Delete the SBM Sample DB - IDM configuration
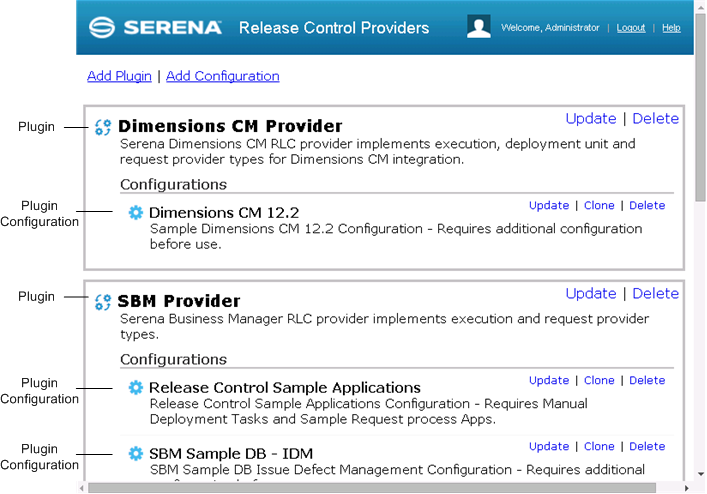Screen dimensions: 707x494 647,446
